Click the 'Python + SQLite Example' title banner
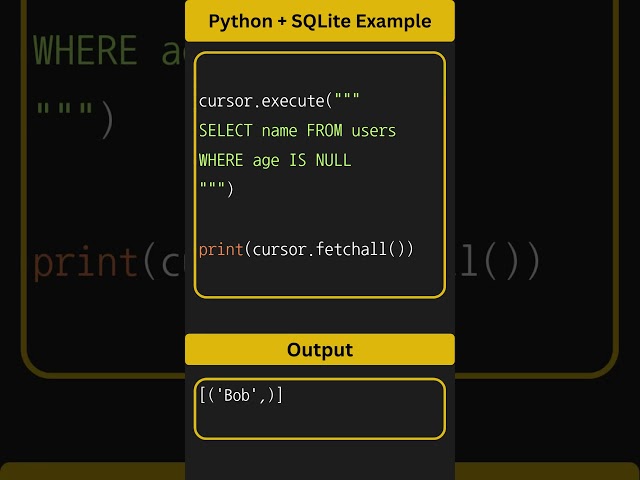The height and width of the screenshot is (480, 640). [320, 21]
